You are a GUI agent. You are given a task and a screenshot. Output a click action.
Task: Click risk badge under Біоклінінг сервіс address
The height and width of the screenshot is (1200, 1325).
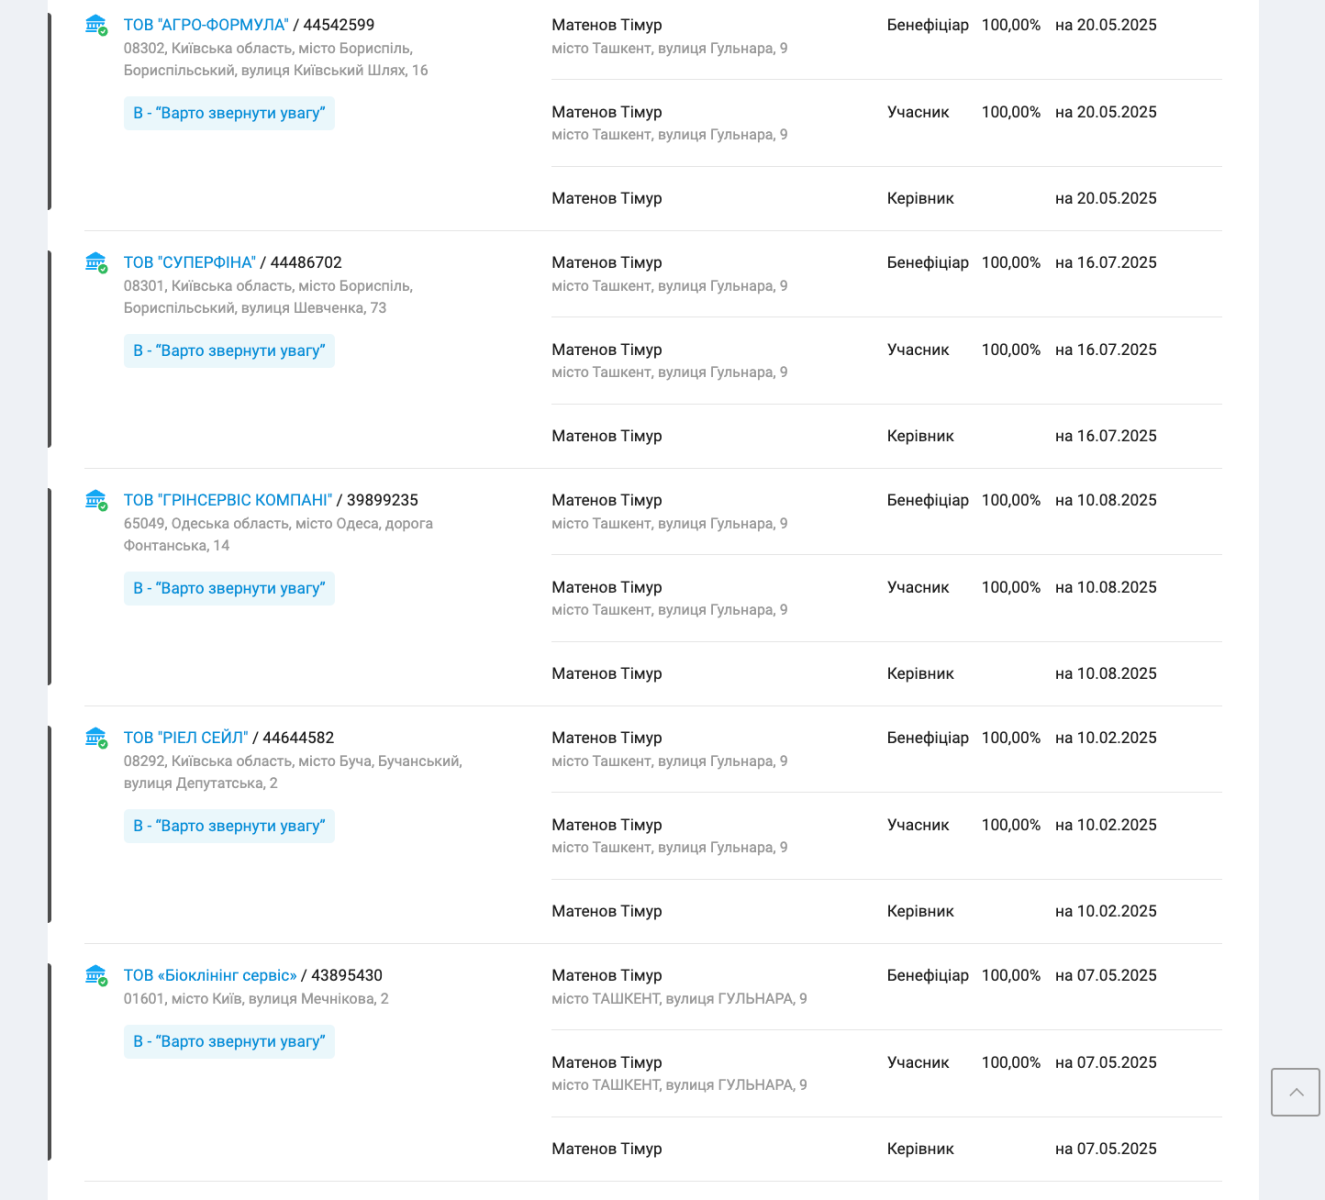point(229,1041)
